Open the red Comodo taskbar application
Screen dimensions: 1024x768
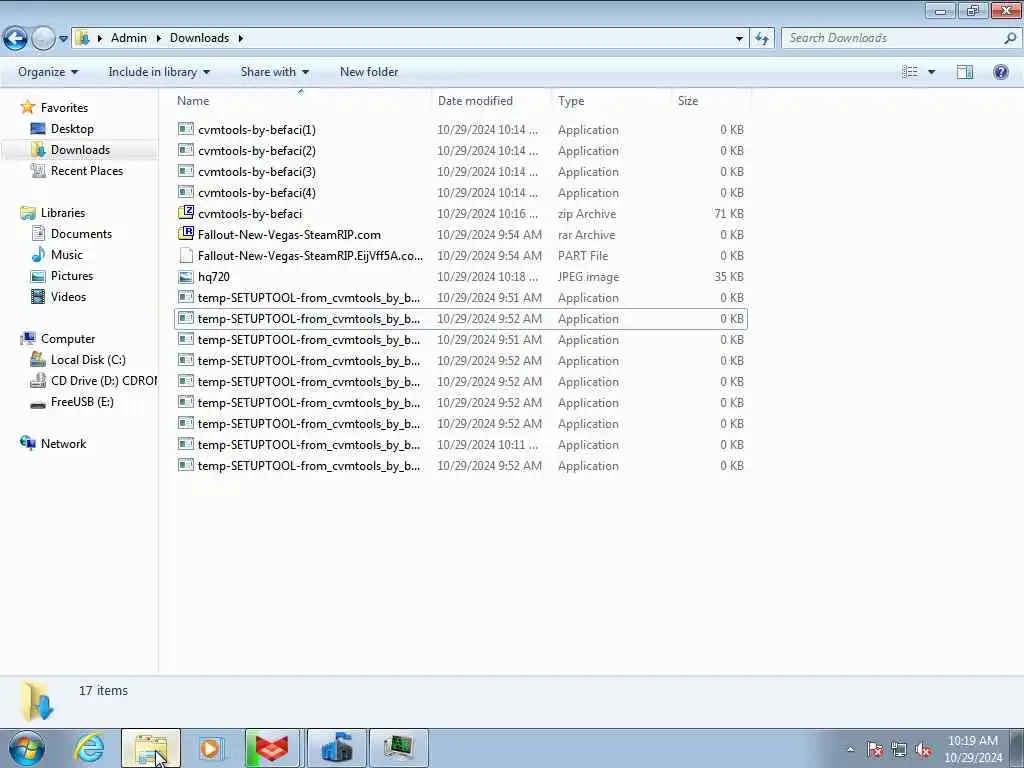(272, 748)
